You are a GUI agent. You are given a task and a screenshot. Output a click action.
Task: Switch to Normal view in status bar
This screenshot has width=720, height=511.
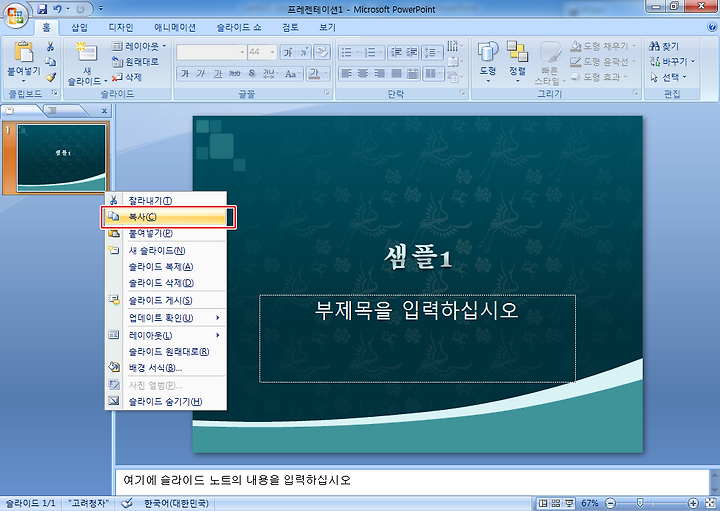coord(543,503)
